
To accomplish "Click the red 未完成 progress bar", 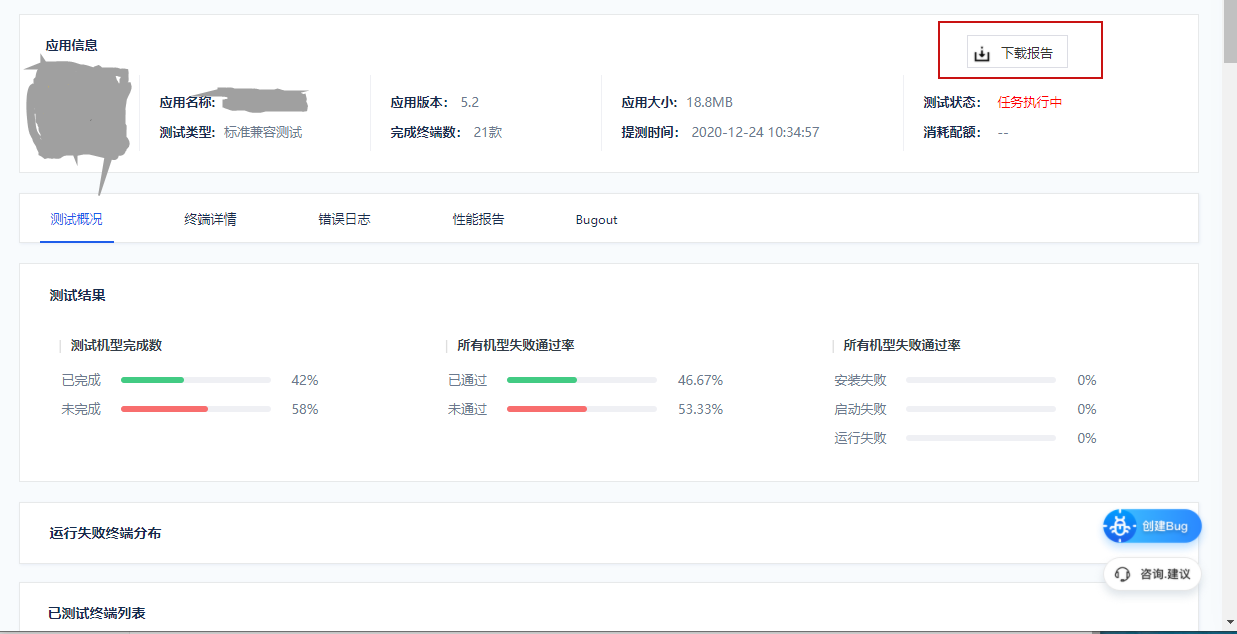I will (196, 409).
